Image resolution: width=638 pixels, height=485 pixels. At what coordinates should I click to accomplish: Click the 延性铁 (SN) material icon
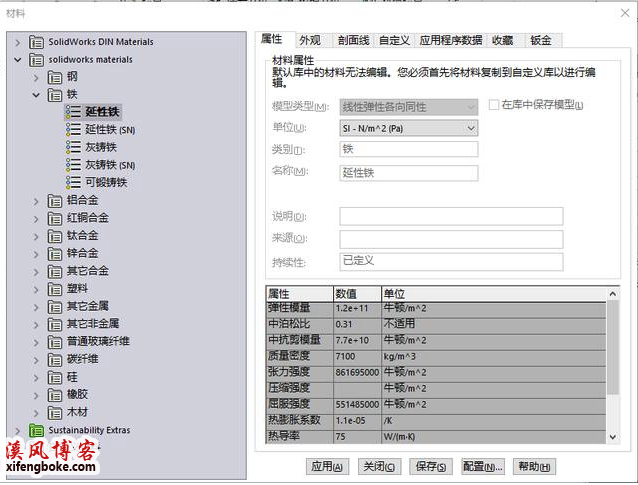coord(73,130)
